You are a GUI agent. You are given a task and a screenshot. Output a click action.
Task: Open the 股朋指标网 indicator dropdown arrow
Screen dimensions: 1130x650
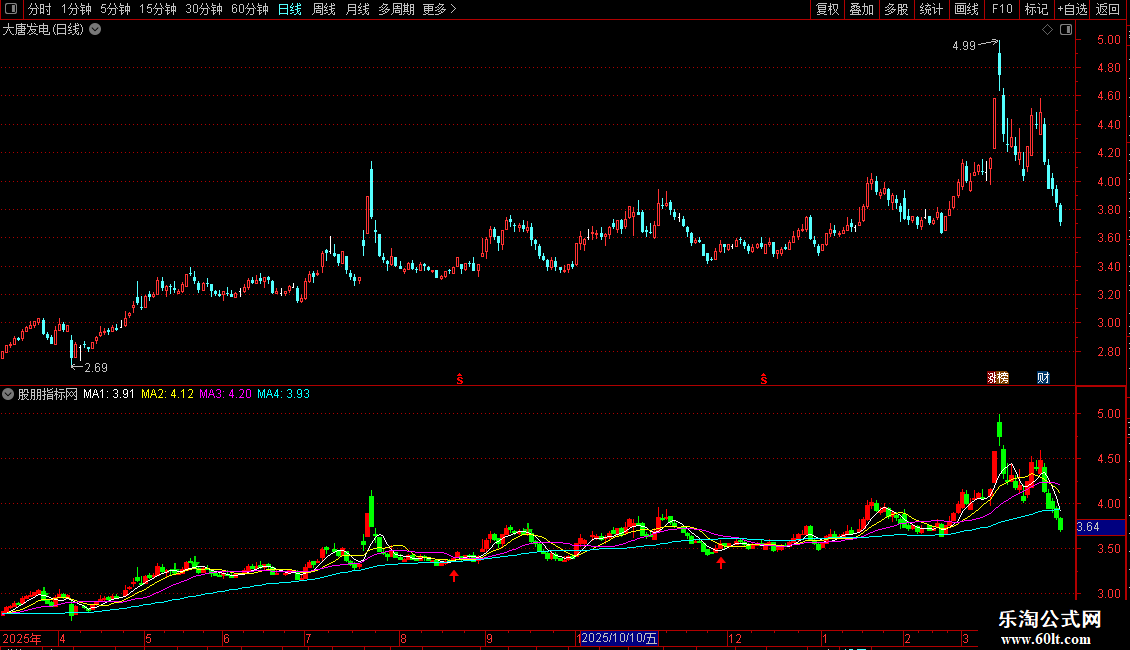tap(8, 394)
